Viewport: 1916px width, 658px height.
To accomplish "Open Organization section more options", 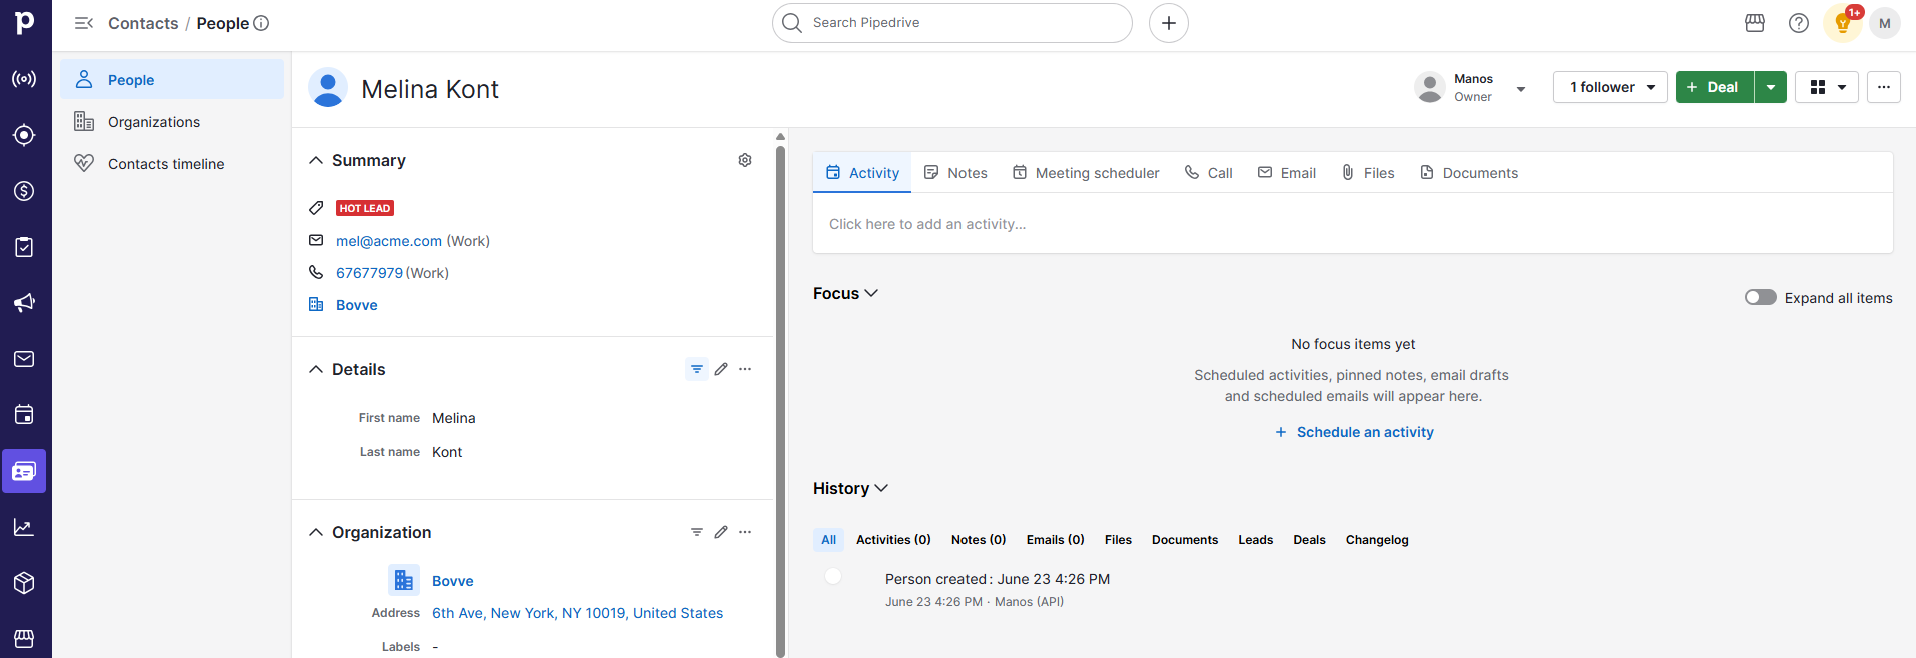I will pos(745,532).
